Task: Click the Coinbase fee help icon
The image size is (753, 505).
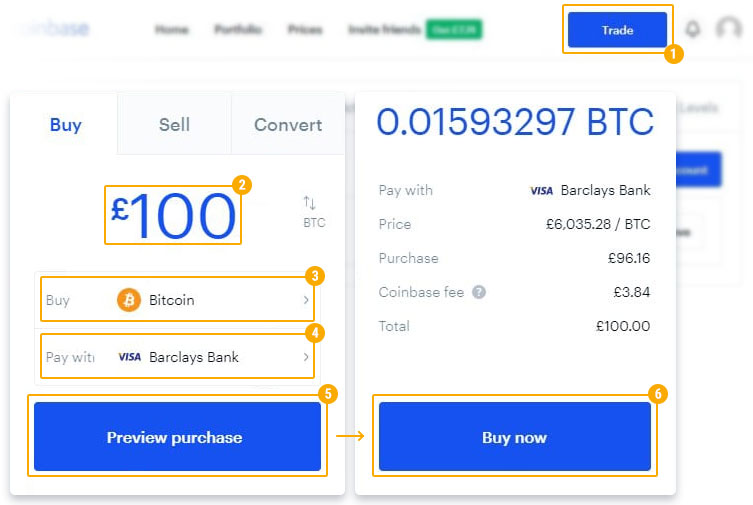Action: tap(479, 292)
